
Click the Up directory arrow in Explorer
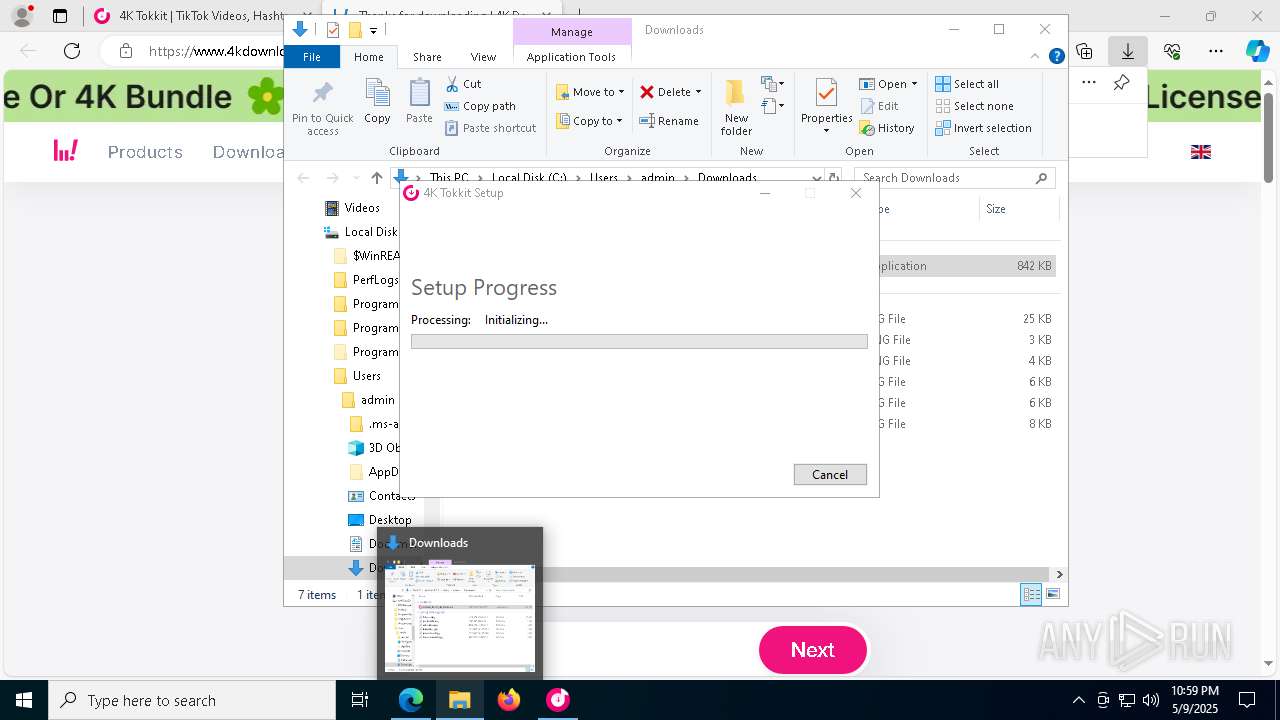tap(376, 178)
